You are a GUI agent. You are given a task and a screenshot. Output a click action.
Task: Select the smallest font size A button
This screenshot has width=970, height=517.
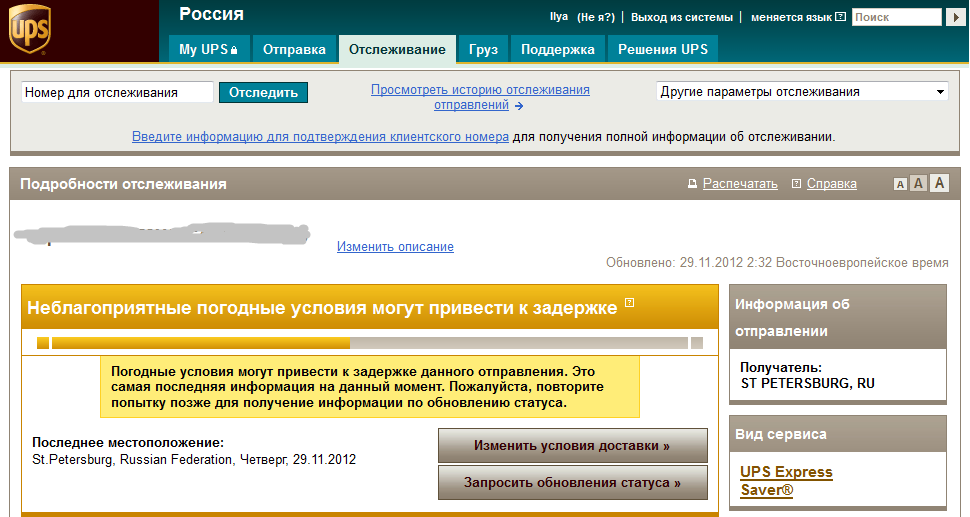pyautogui.click(x=900, y=184)
